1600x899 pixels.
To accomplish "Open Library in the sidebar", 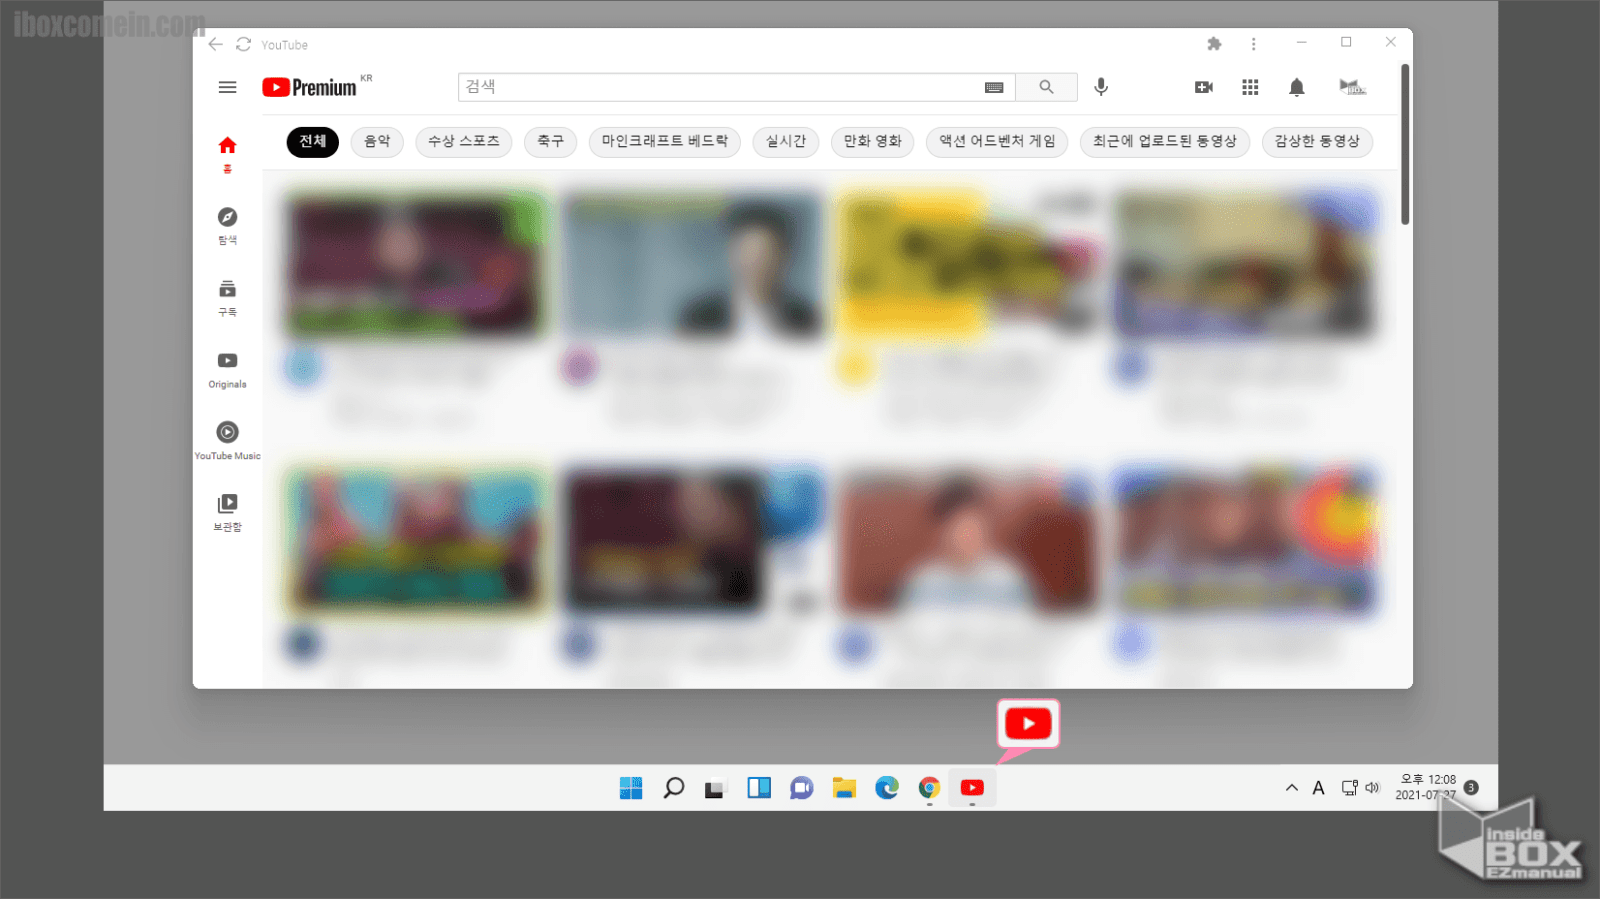I will point(227,511).
